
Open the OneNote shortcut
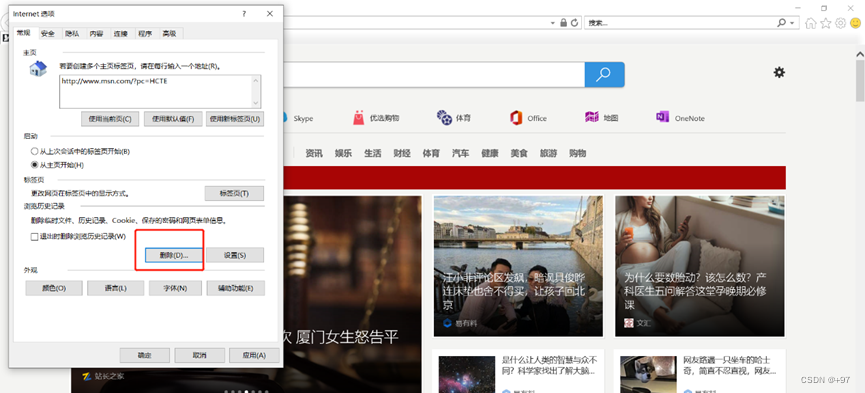[680, 118]
